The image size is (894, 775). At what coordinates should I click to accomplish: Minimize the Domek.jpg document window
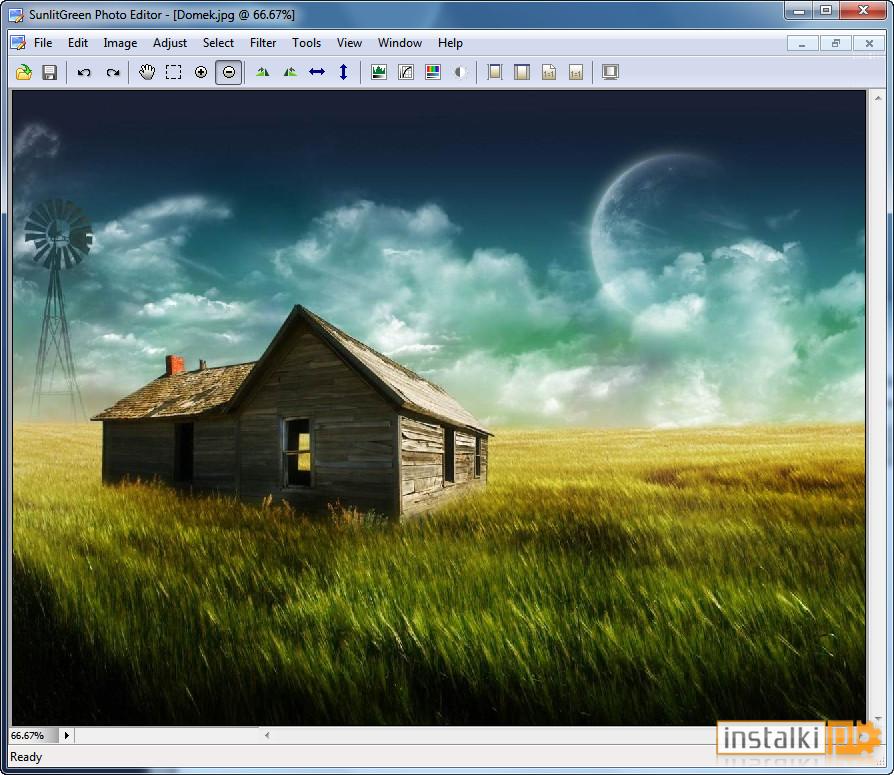point(802,43)
